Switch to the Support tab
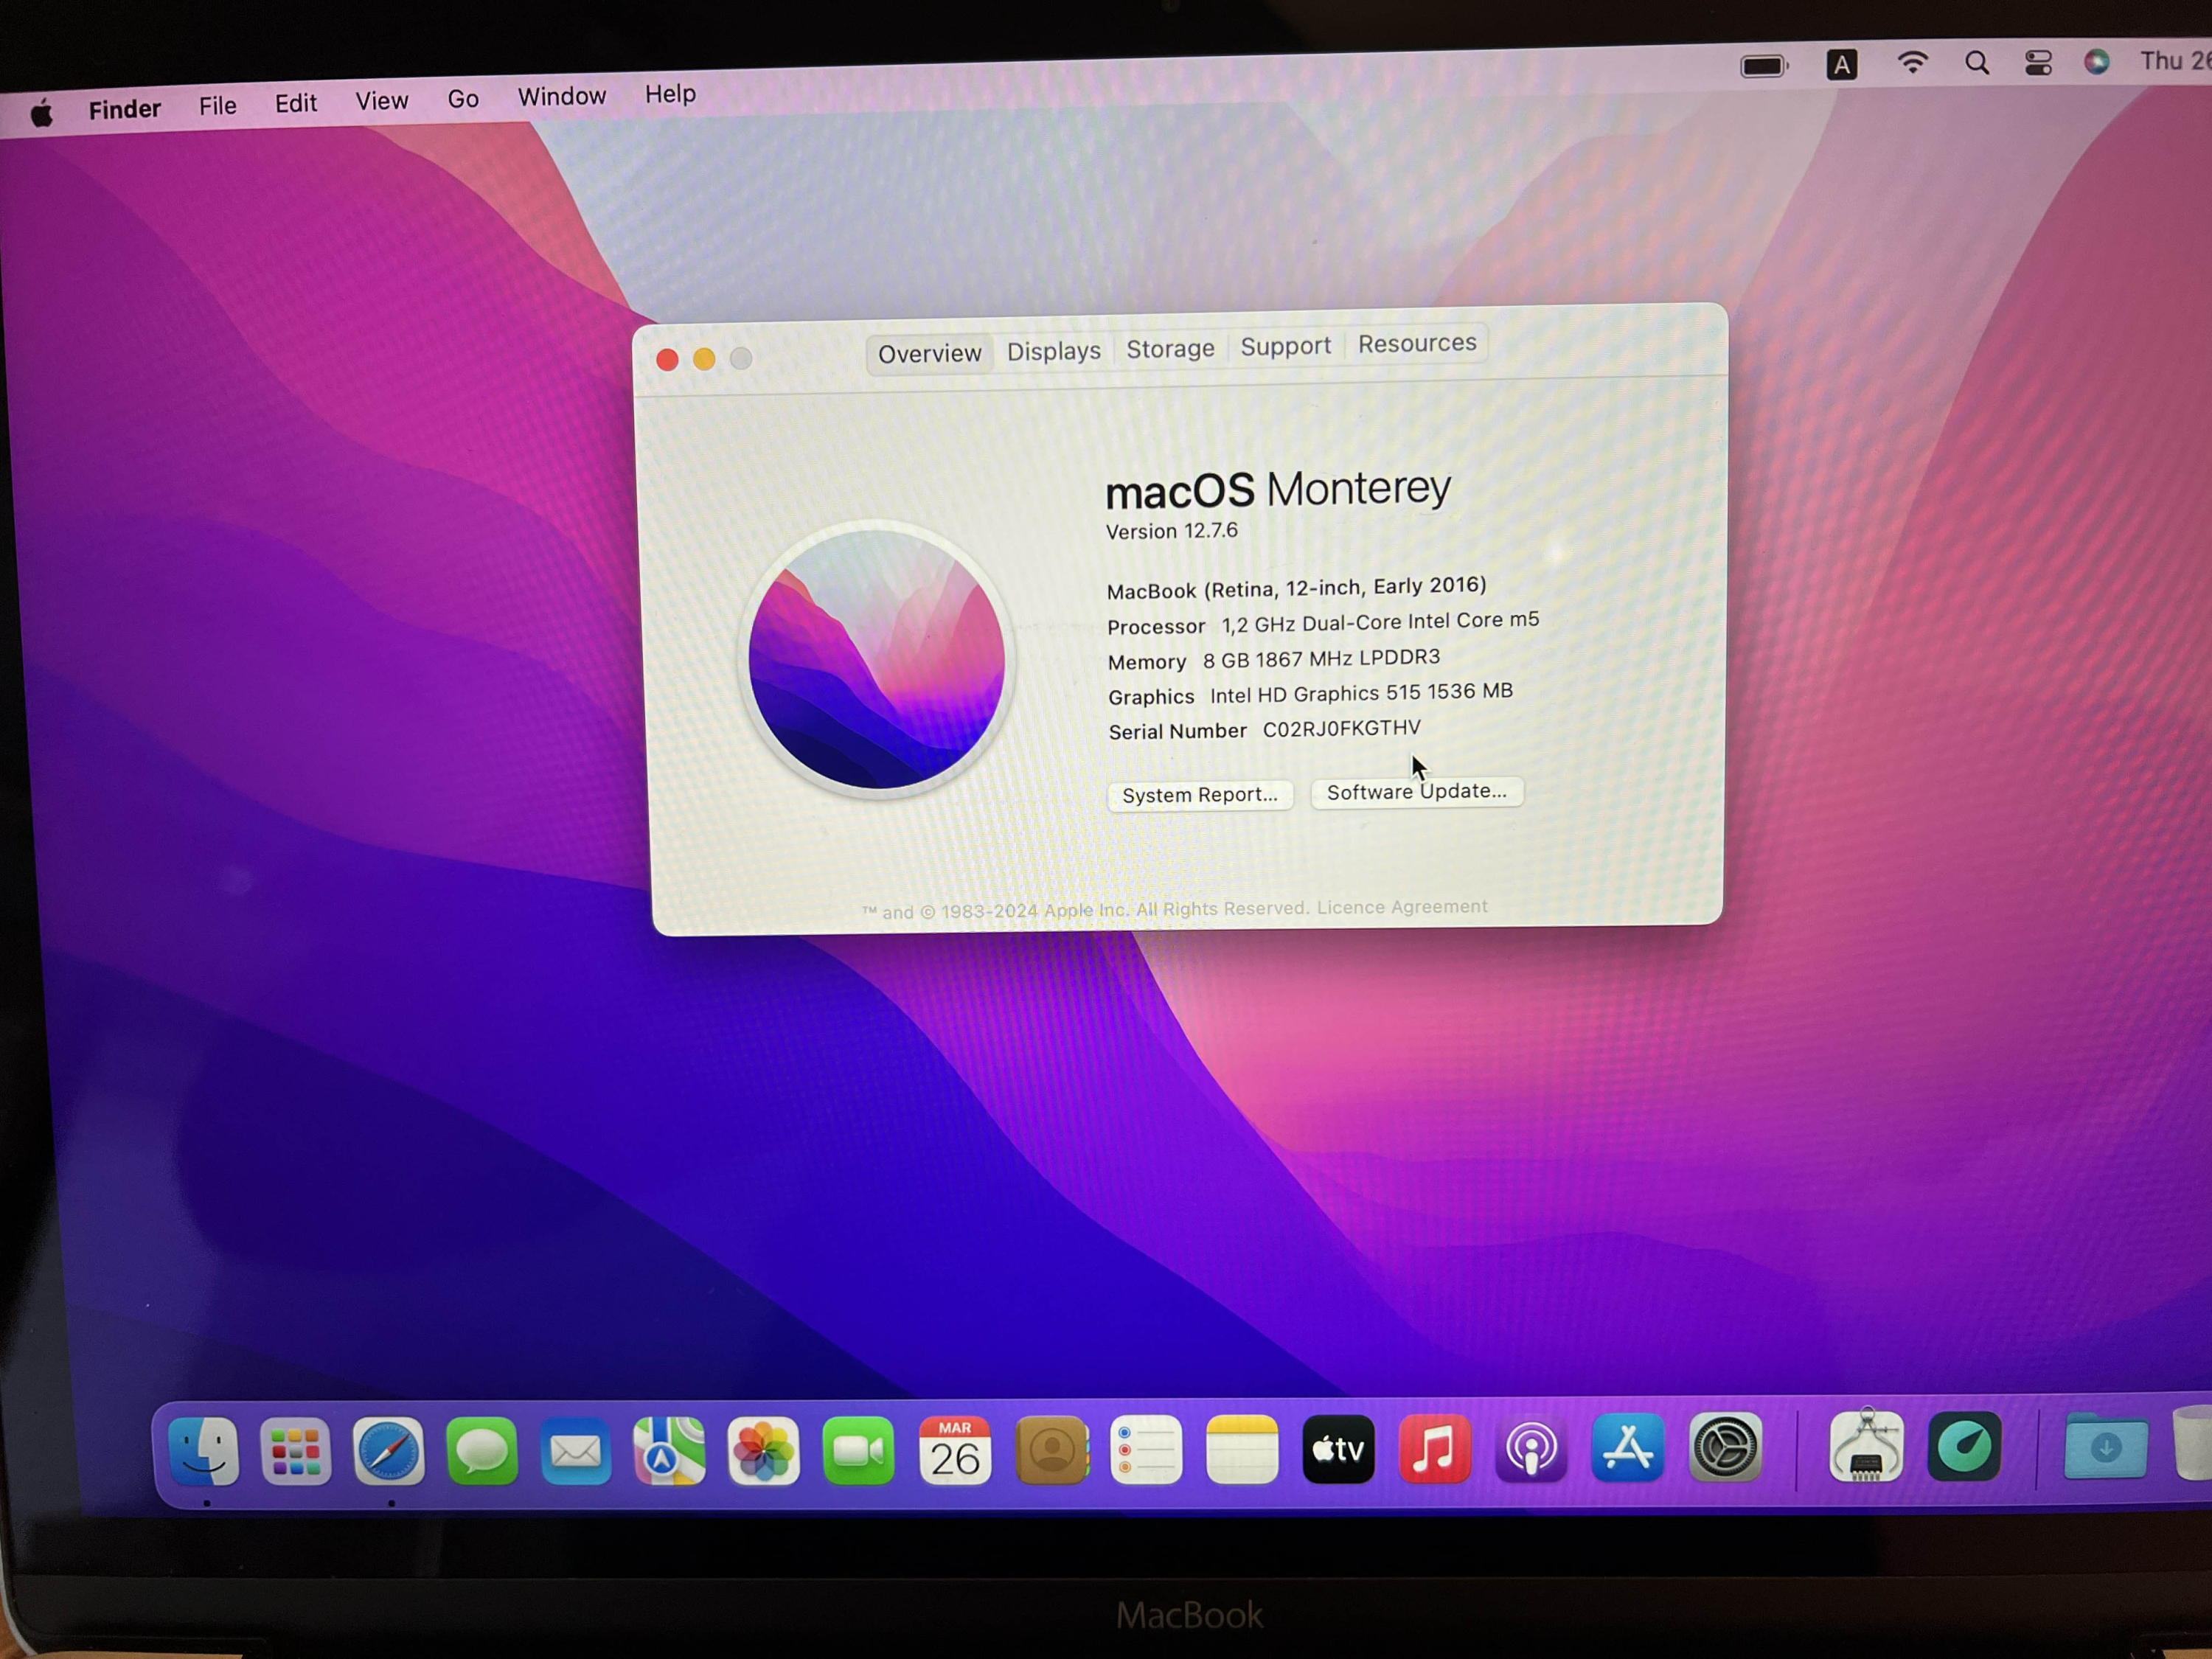This screenshot has height=1659, width=2212. [x=1286, y=346]
